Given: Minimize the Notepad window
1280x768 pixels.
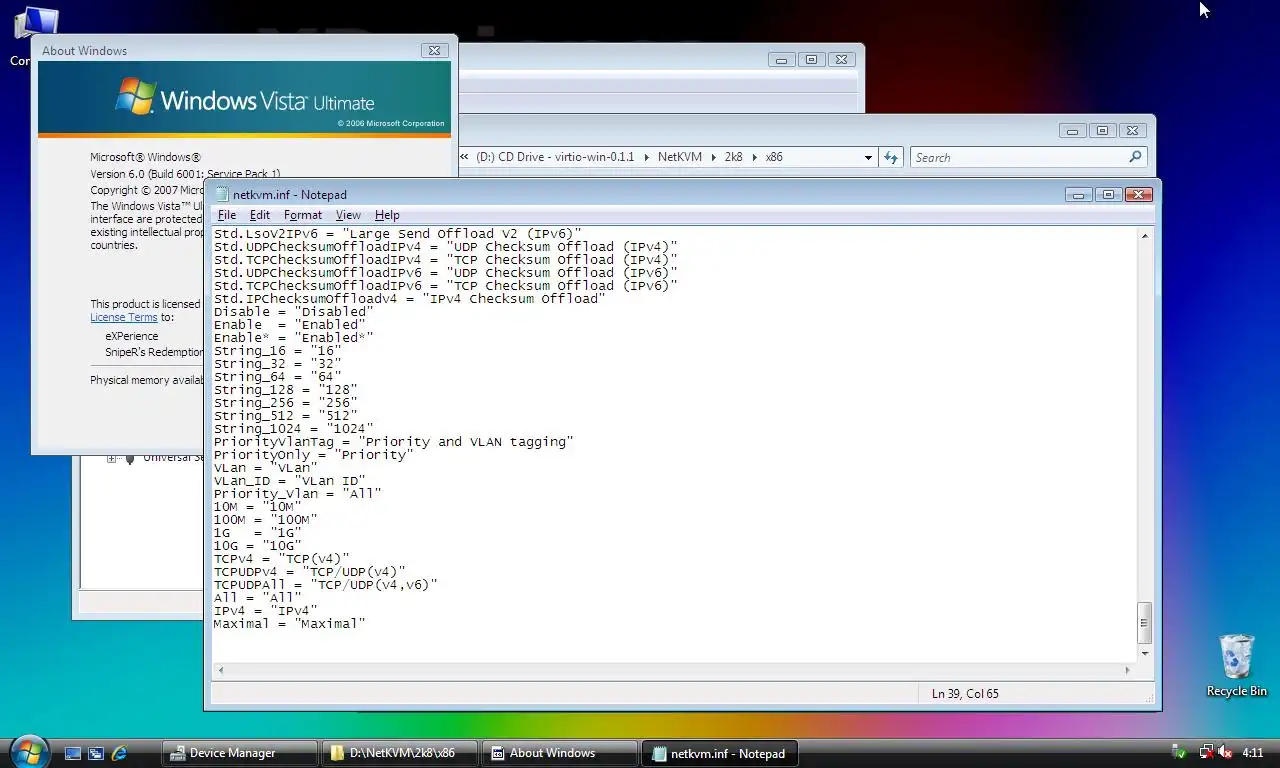Looking at the screenshot, I should pos(1078,194).
